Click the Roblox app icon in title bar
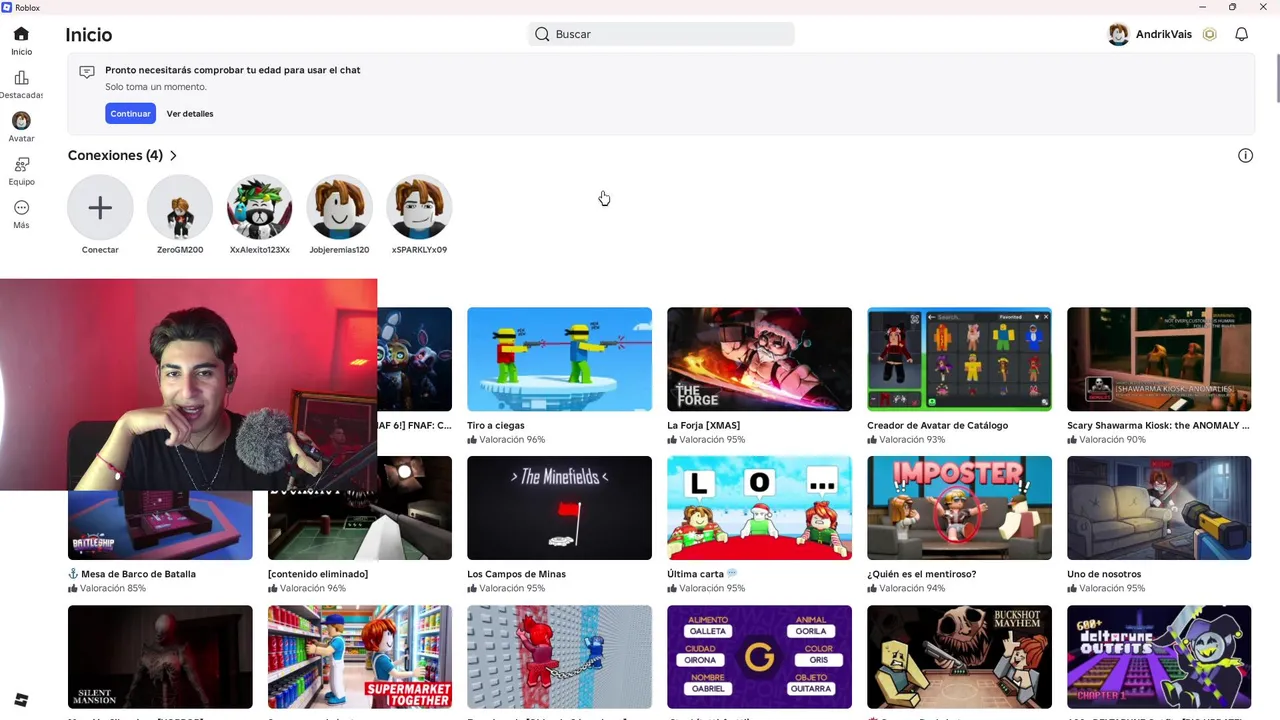Image resolution: width=1280 pixels, height=720 pixels. click(7, 7)
